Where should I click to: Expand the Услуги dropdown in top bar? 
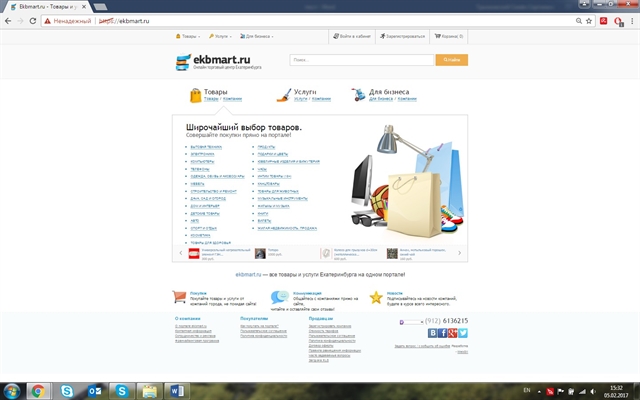pyautogui.click(x=220, y=36)
